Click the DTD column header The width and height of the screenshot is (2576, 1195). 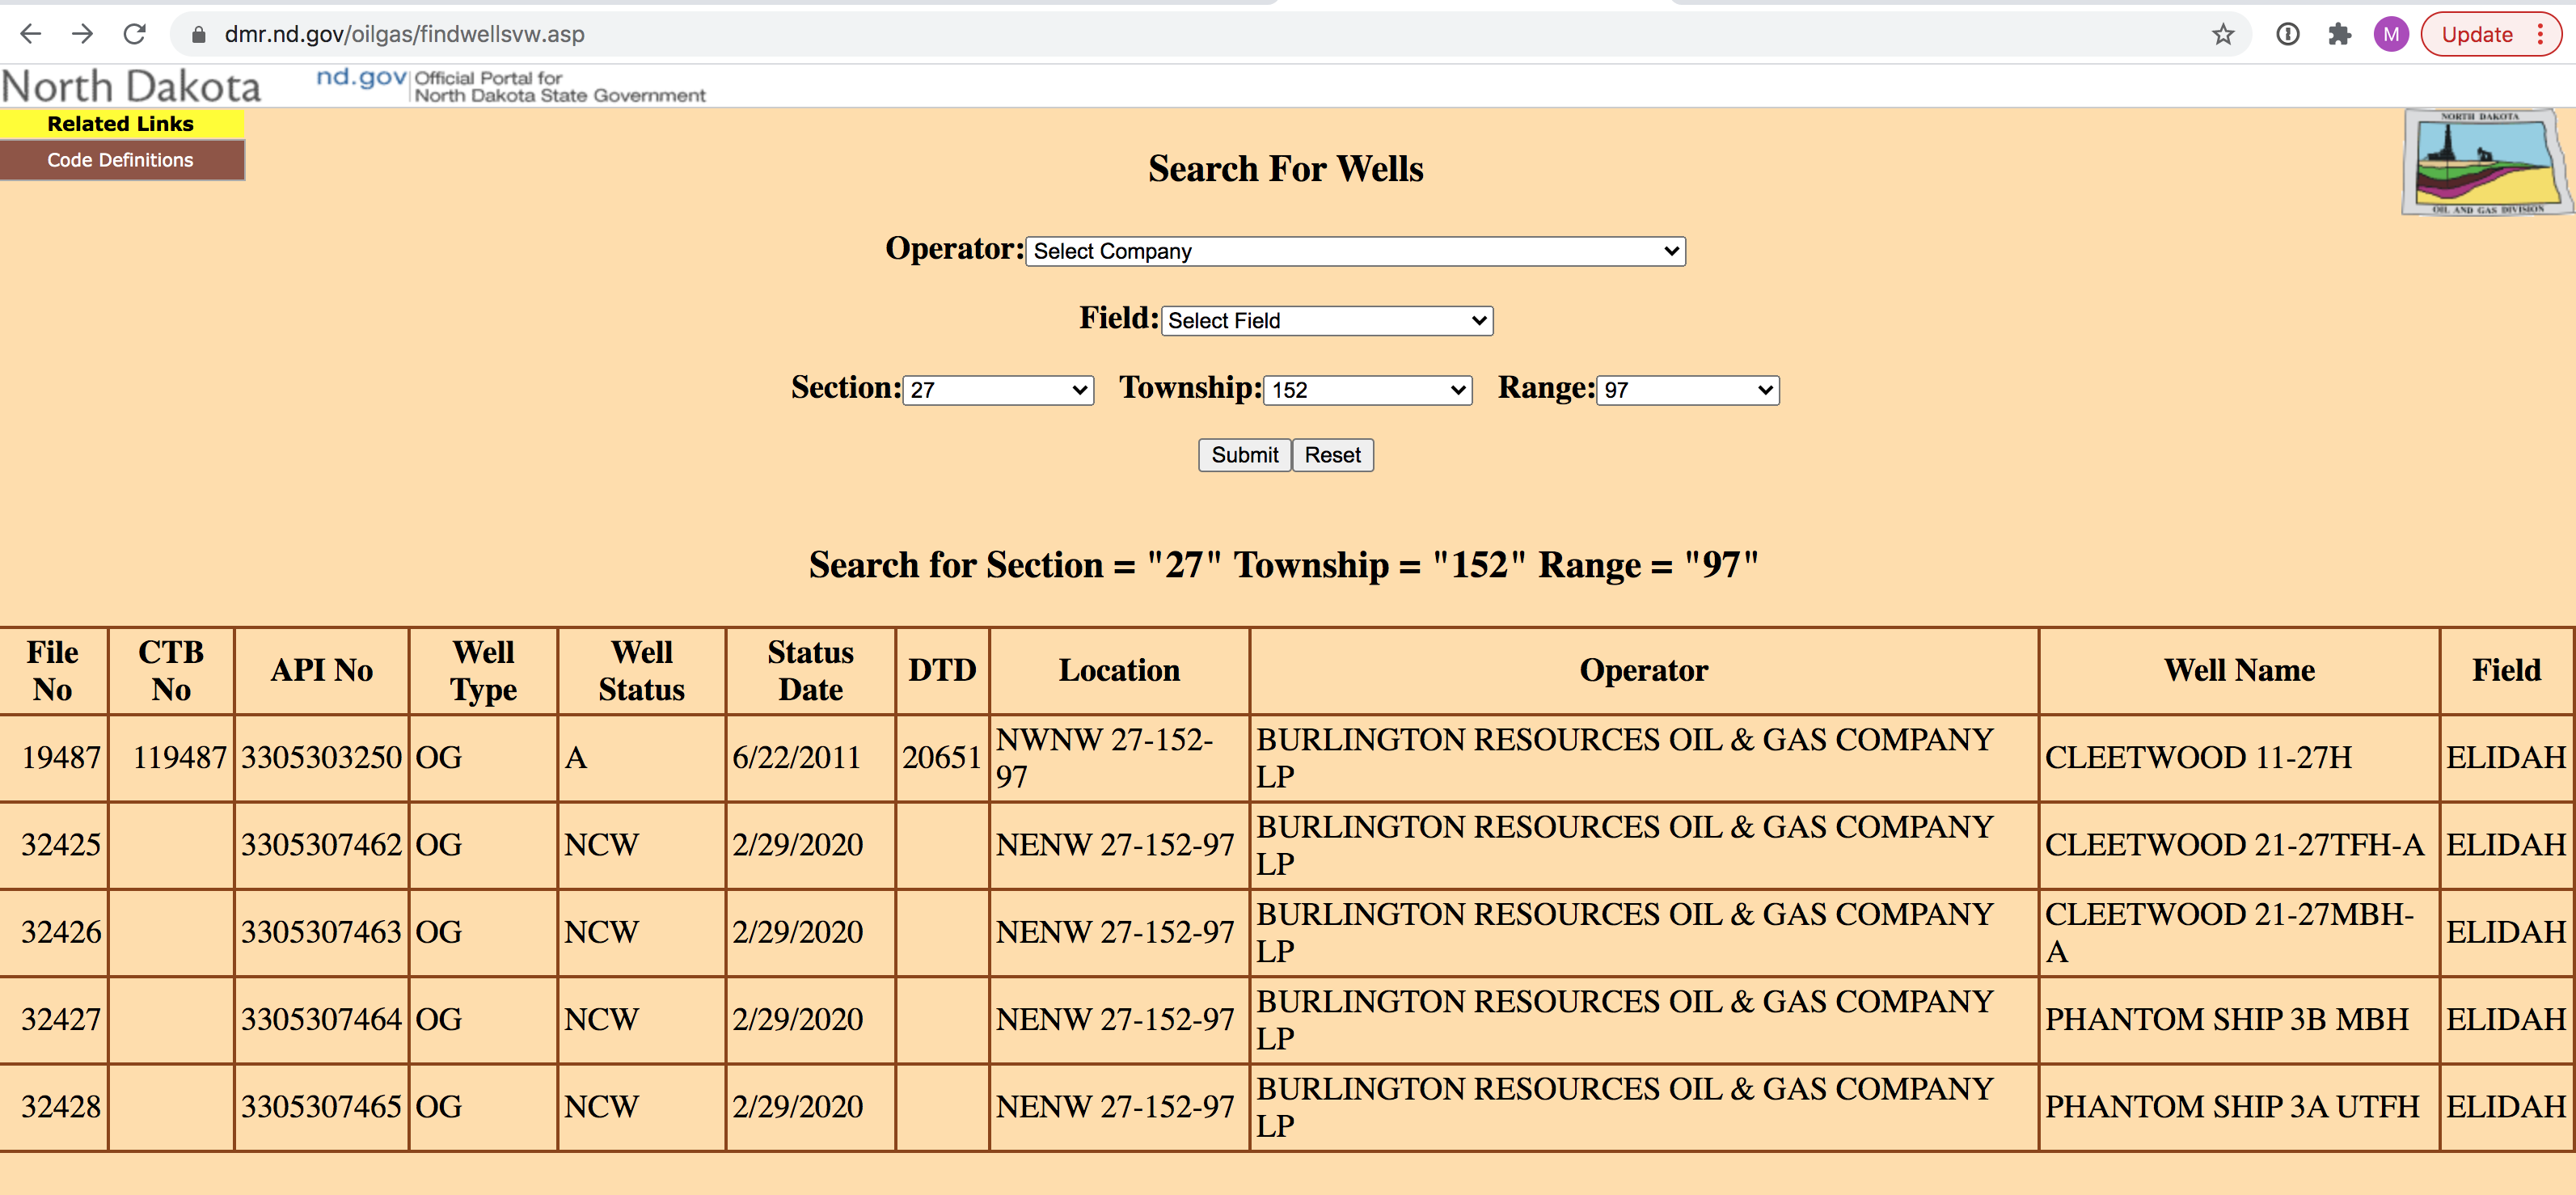(942, 671)
